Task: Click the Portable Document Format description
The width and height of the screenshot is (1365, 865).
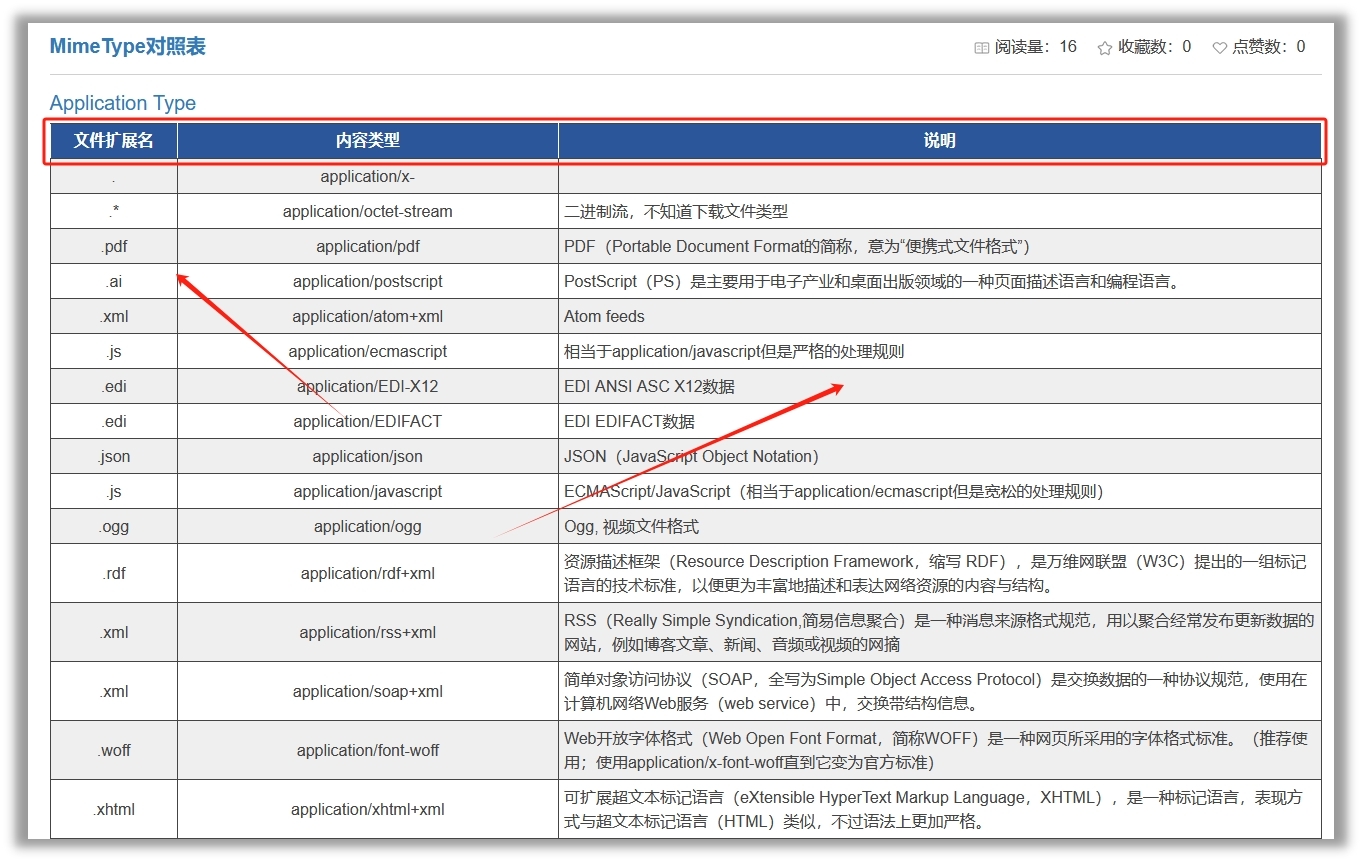Action: click(940, 246)
